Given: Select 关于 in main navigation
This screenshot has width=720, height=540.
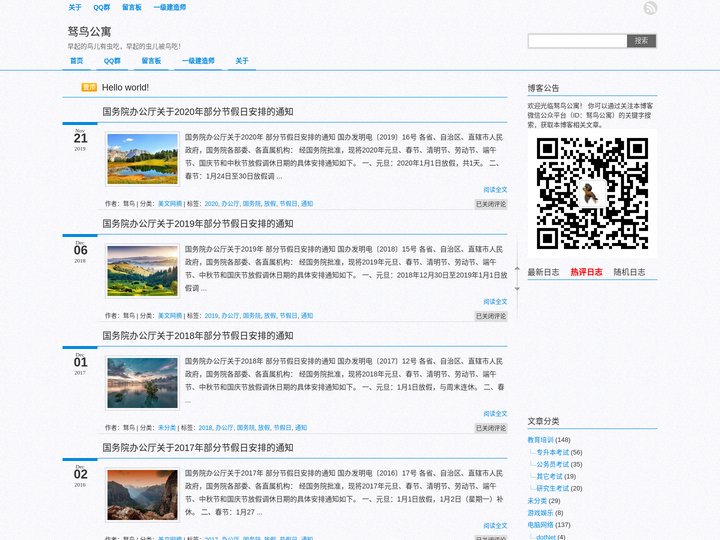Looking at the screenshot, I should coord(242,61).
